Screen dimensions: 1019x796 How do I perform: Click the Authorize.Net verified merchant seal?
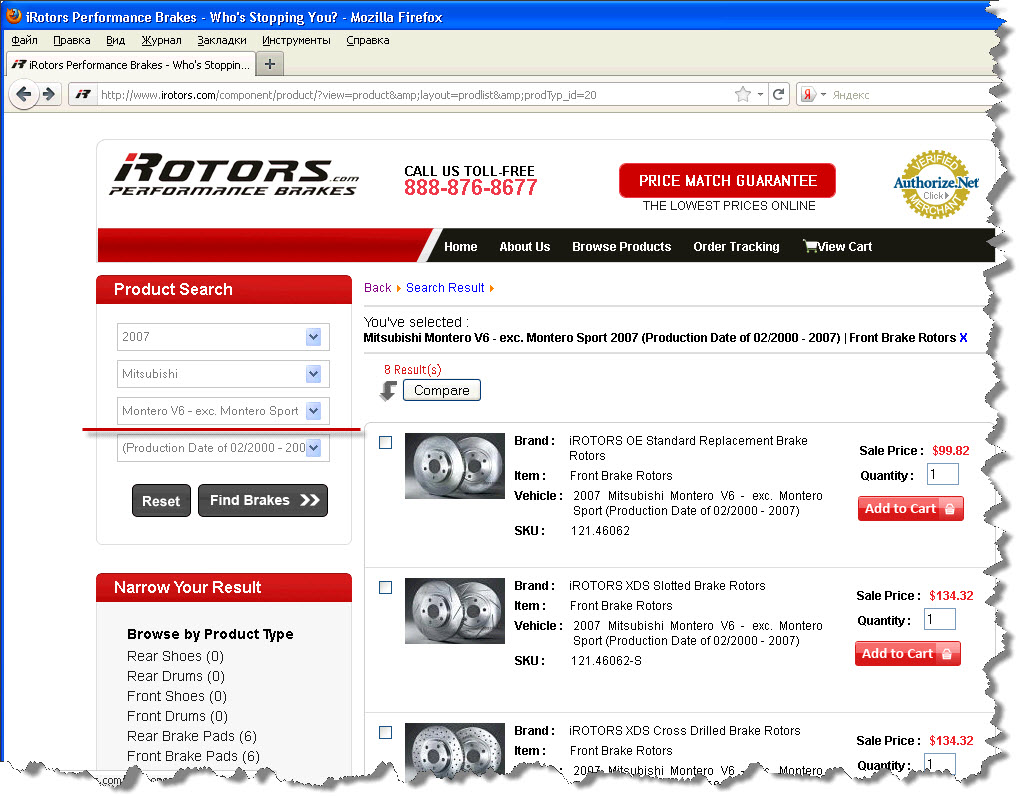pos(935,184)
